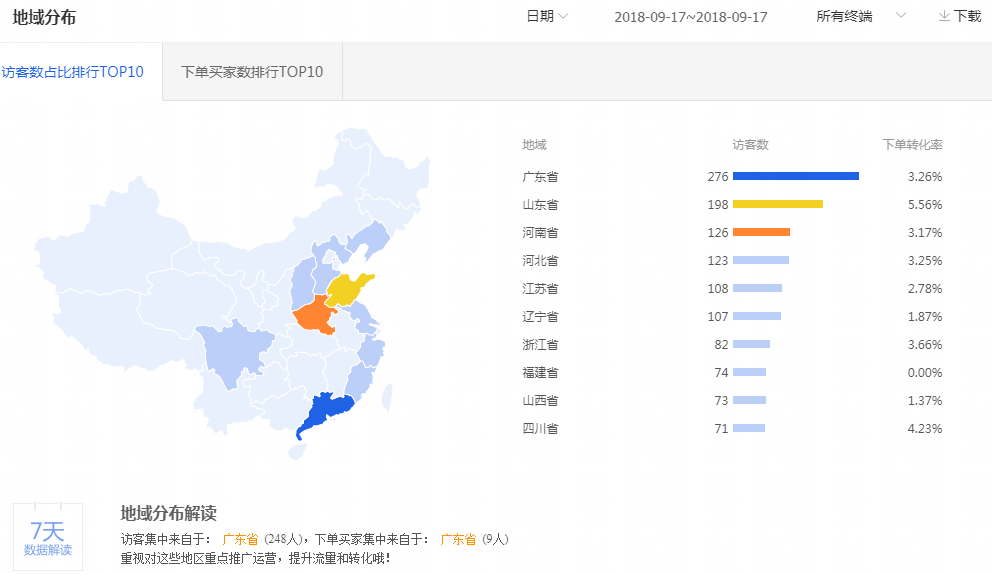The height and width of the screenshot is (574, 992).
Task: Click the 辽宁省 visitor bar
Action: [x=757, y=316]
